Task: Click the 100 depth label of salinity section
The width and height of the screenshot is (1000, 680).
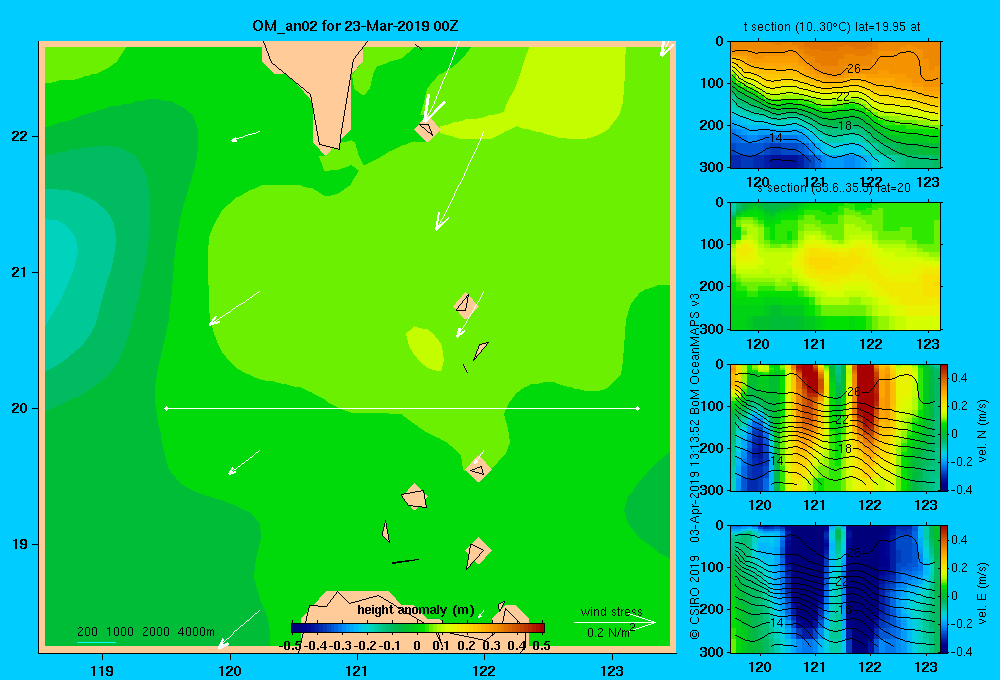Action: tap(712, 244)
